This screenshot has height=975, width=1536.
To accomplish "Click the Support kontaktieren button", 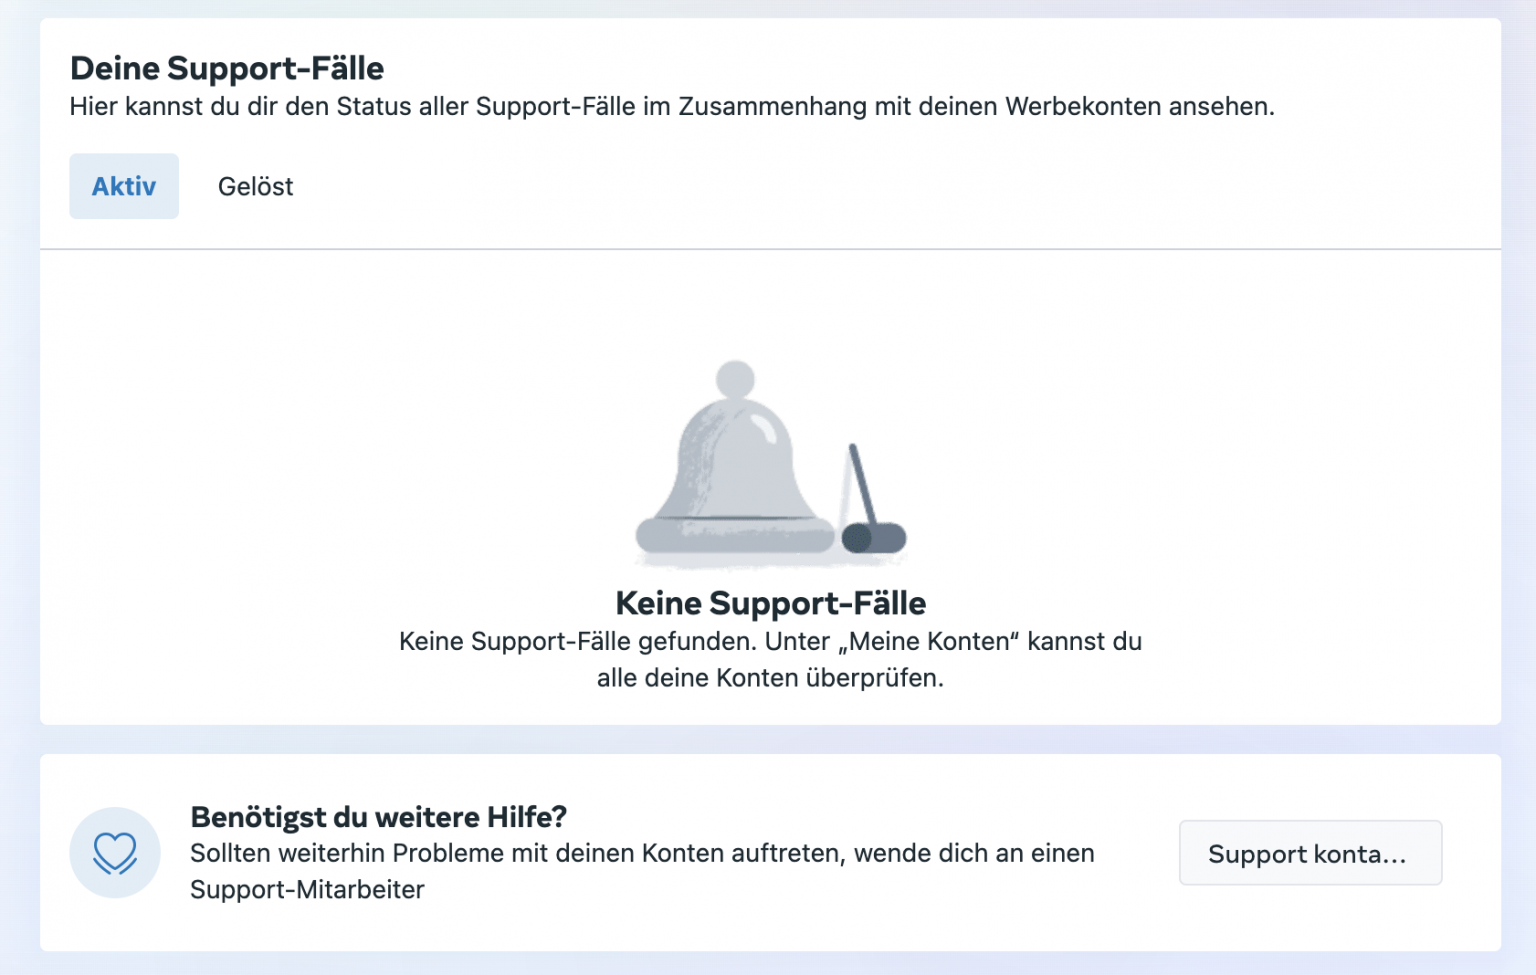I will 1310,853.
